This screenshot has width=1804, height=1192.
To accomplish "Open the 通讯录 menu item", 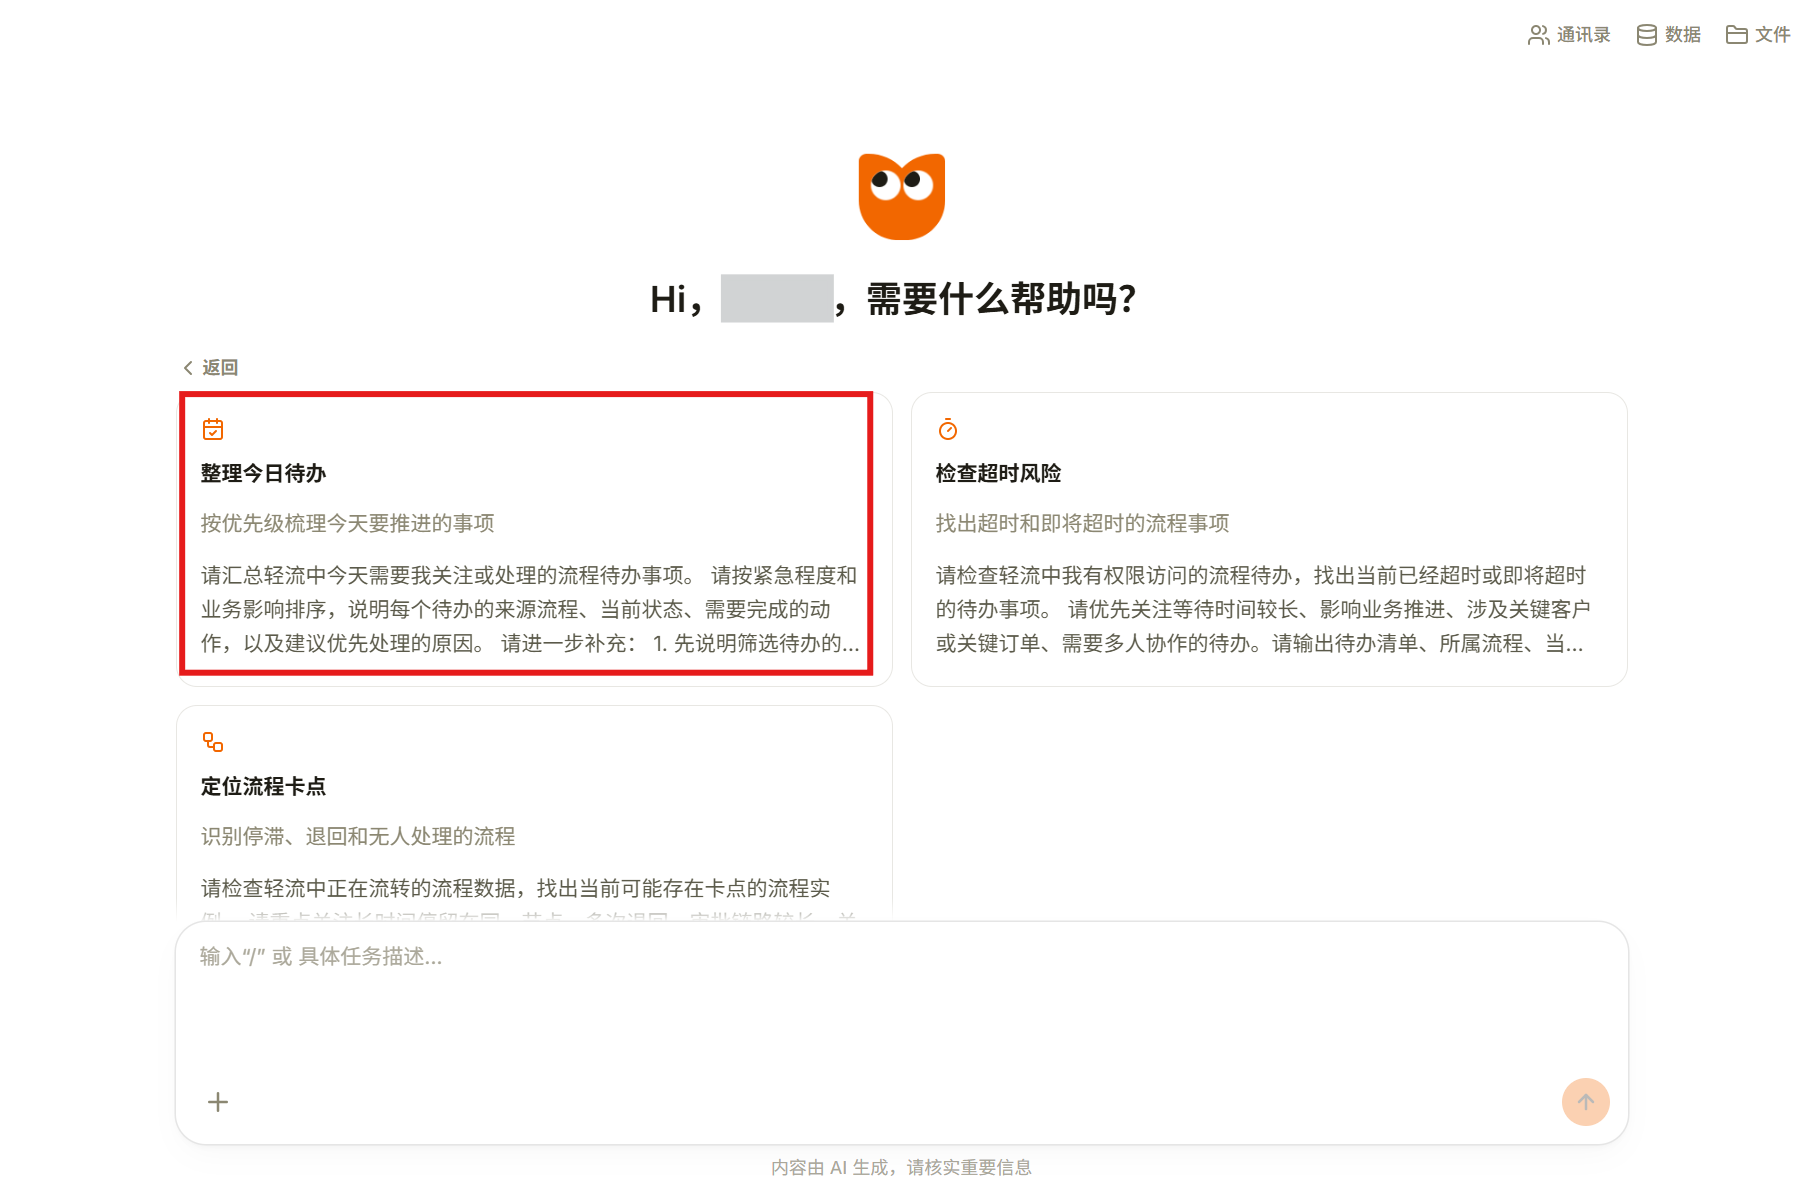I will coord(1569,35).
